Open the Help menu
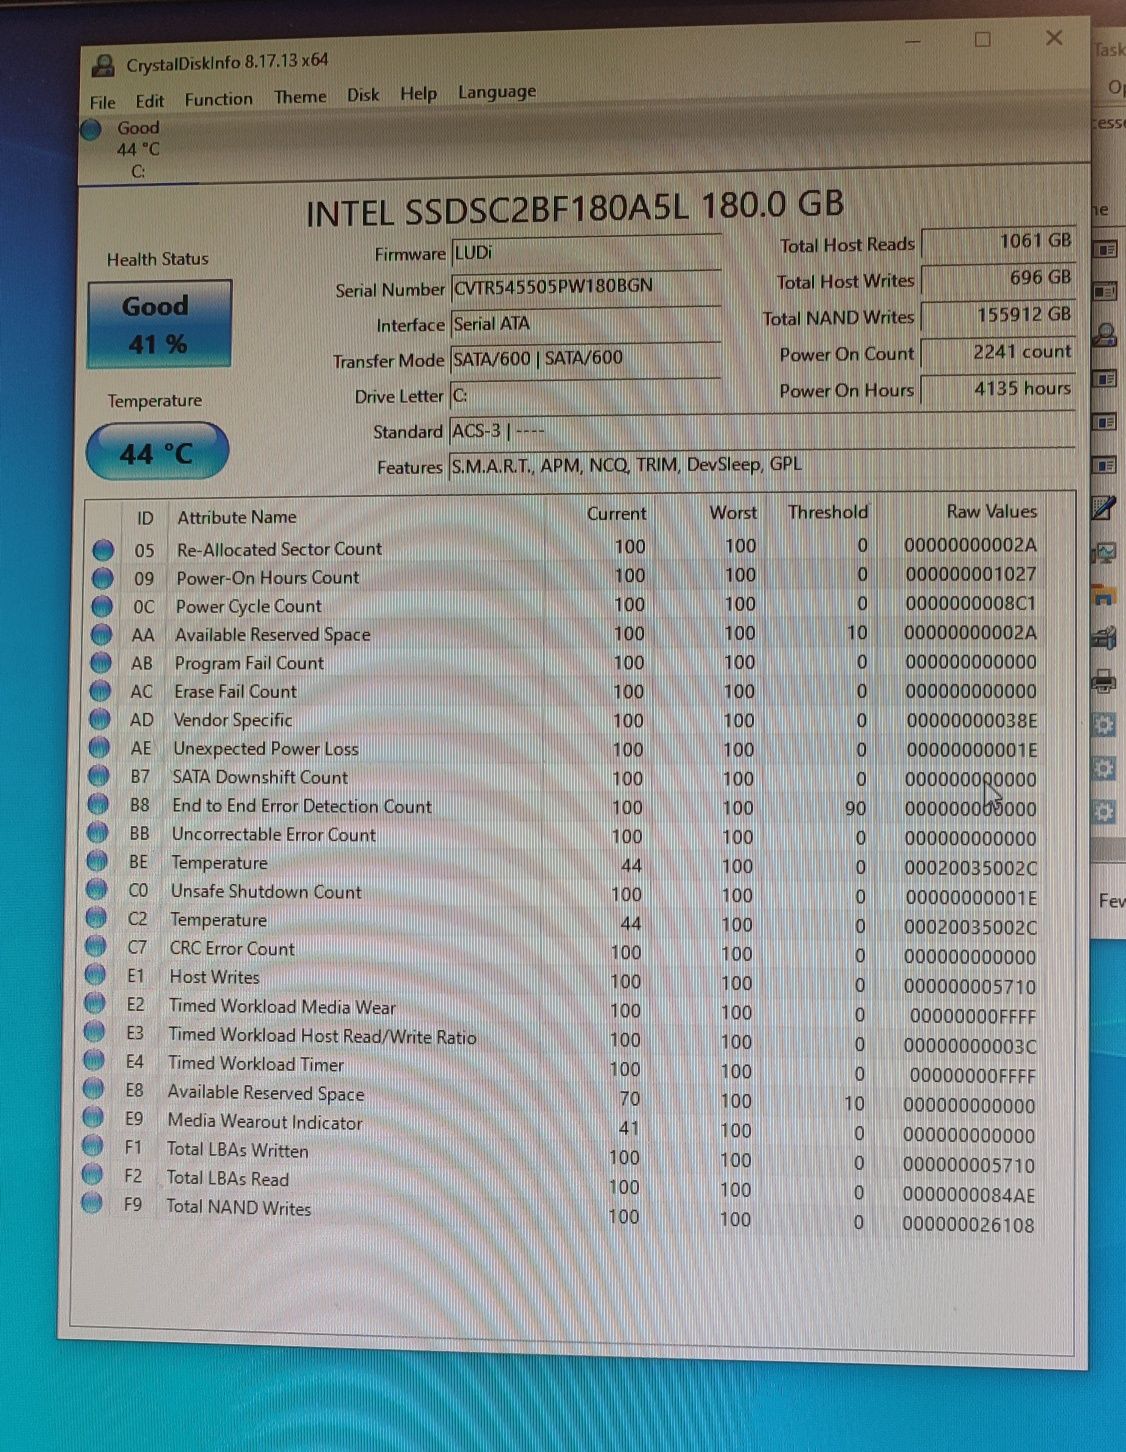Viewport: 1126px width, 1452px height. tap(418, 93)
